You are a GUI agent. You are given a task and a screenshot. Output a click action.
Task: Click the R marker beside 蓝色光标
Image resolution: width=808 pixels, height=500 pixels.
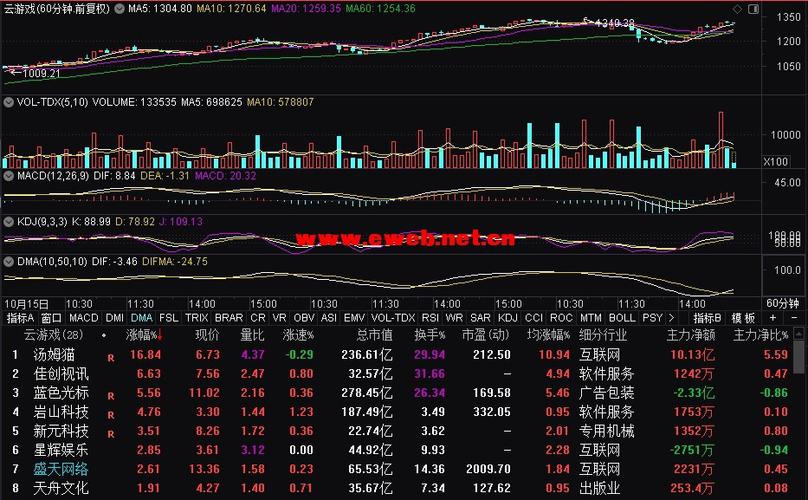pyautogui.click(x=111, y=396)
